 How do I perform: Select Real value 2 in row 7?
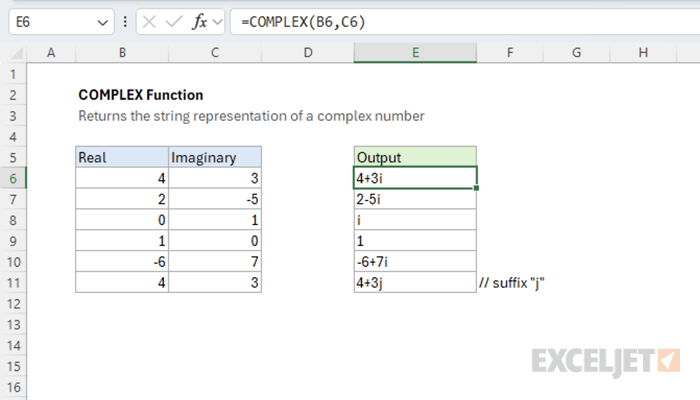[x=122, y=199]
